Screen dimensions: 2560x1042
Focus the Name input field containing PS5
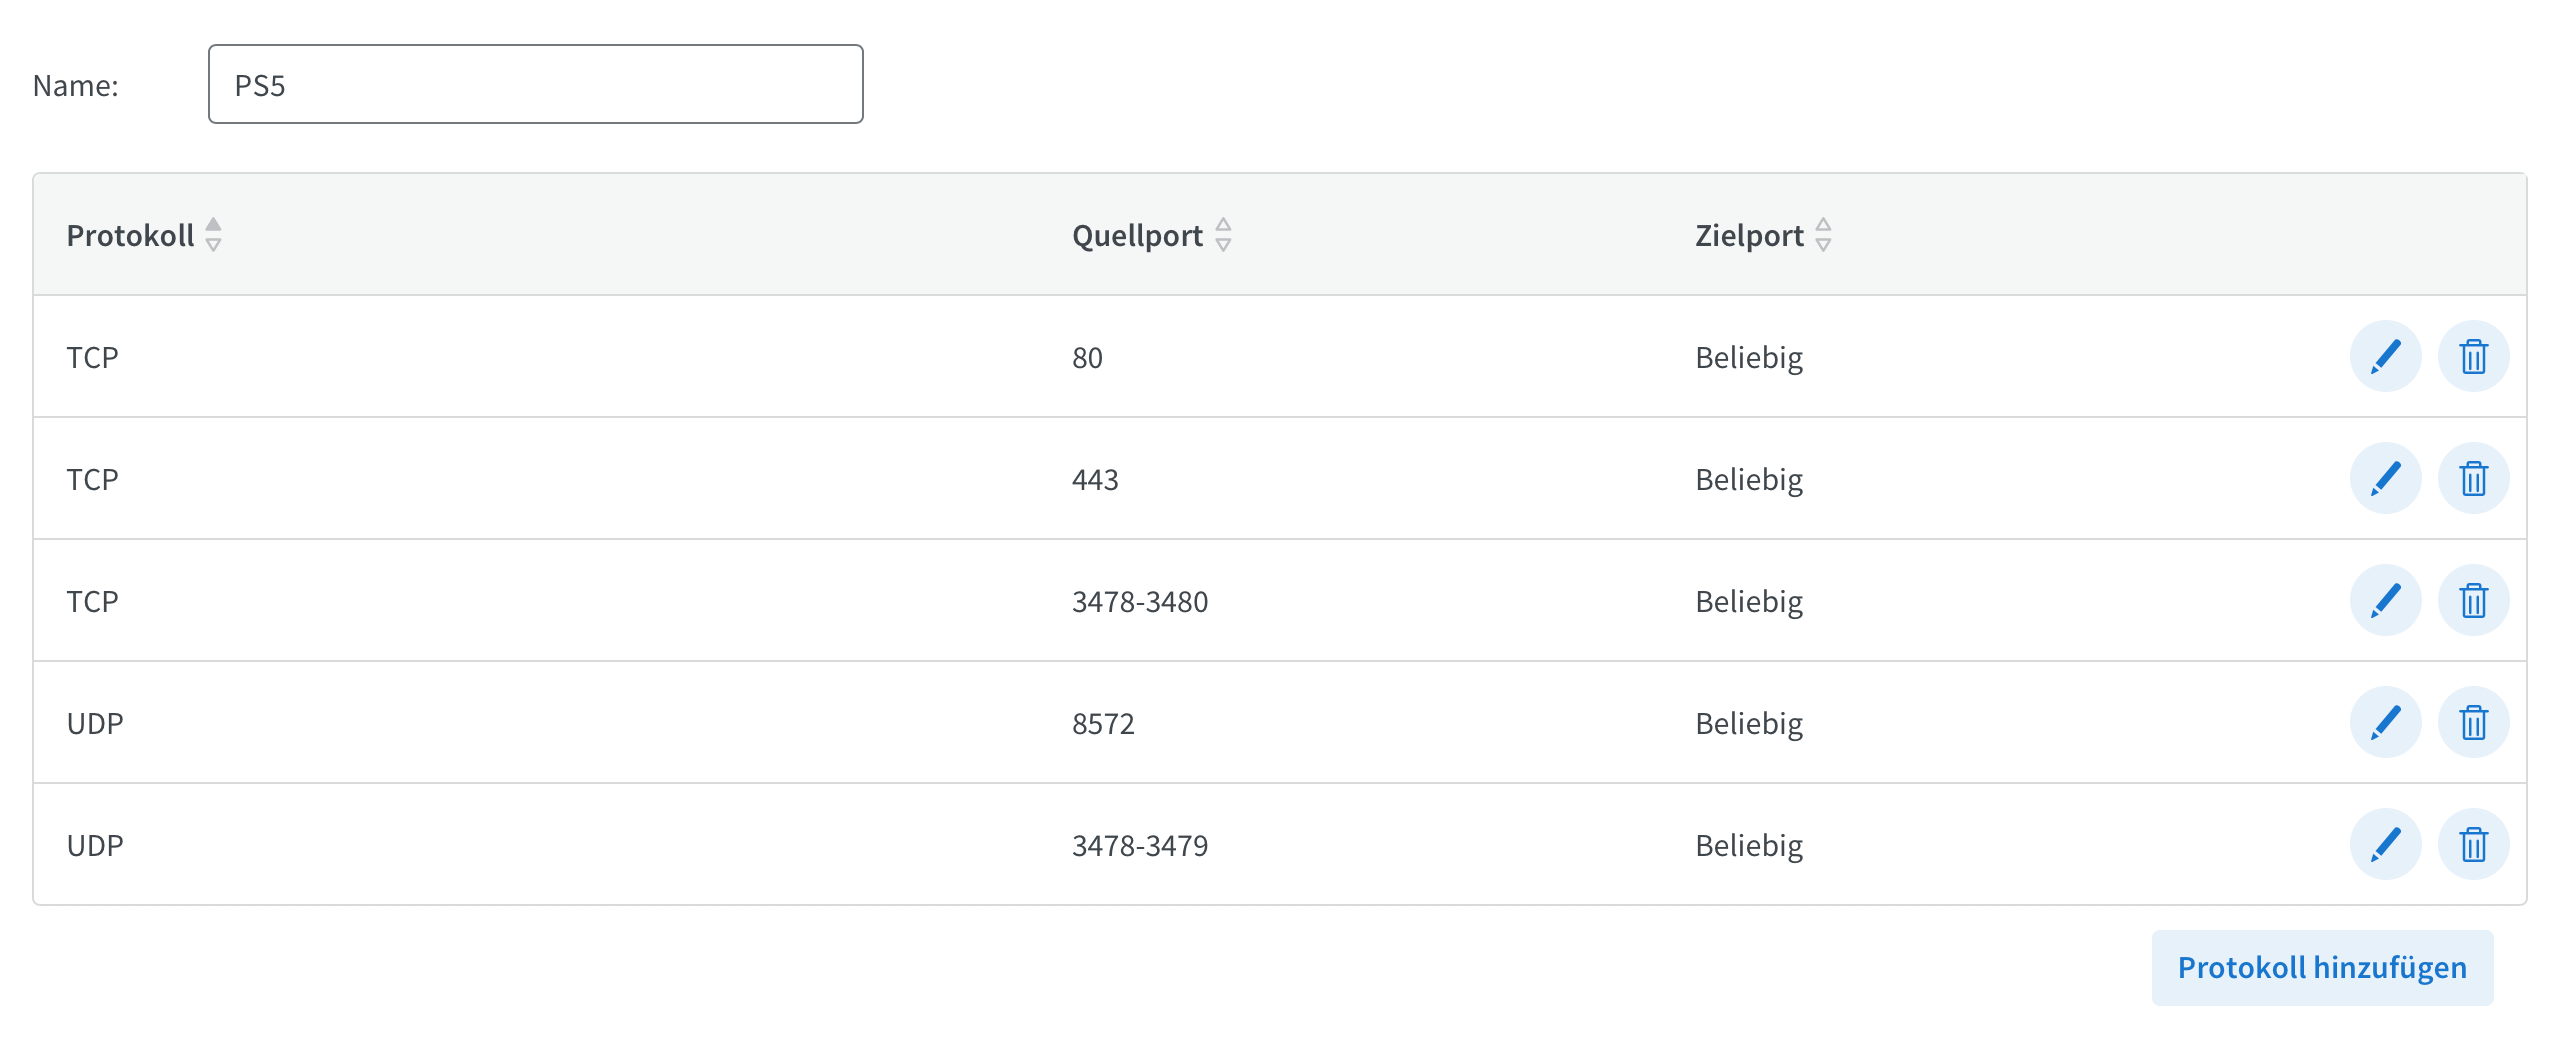pyautogui.click(x=535, y=84)
